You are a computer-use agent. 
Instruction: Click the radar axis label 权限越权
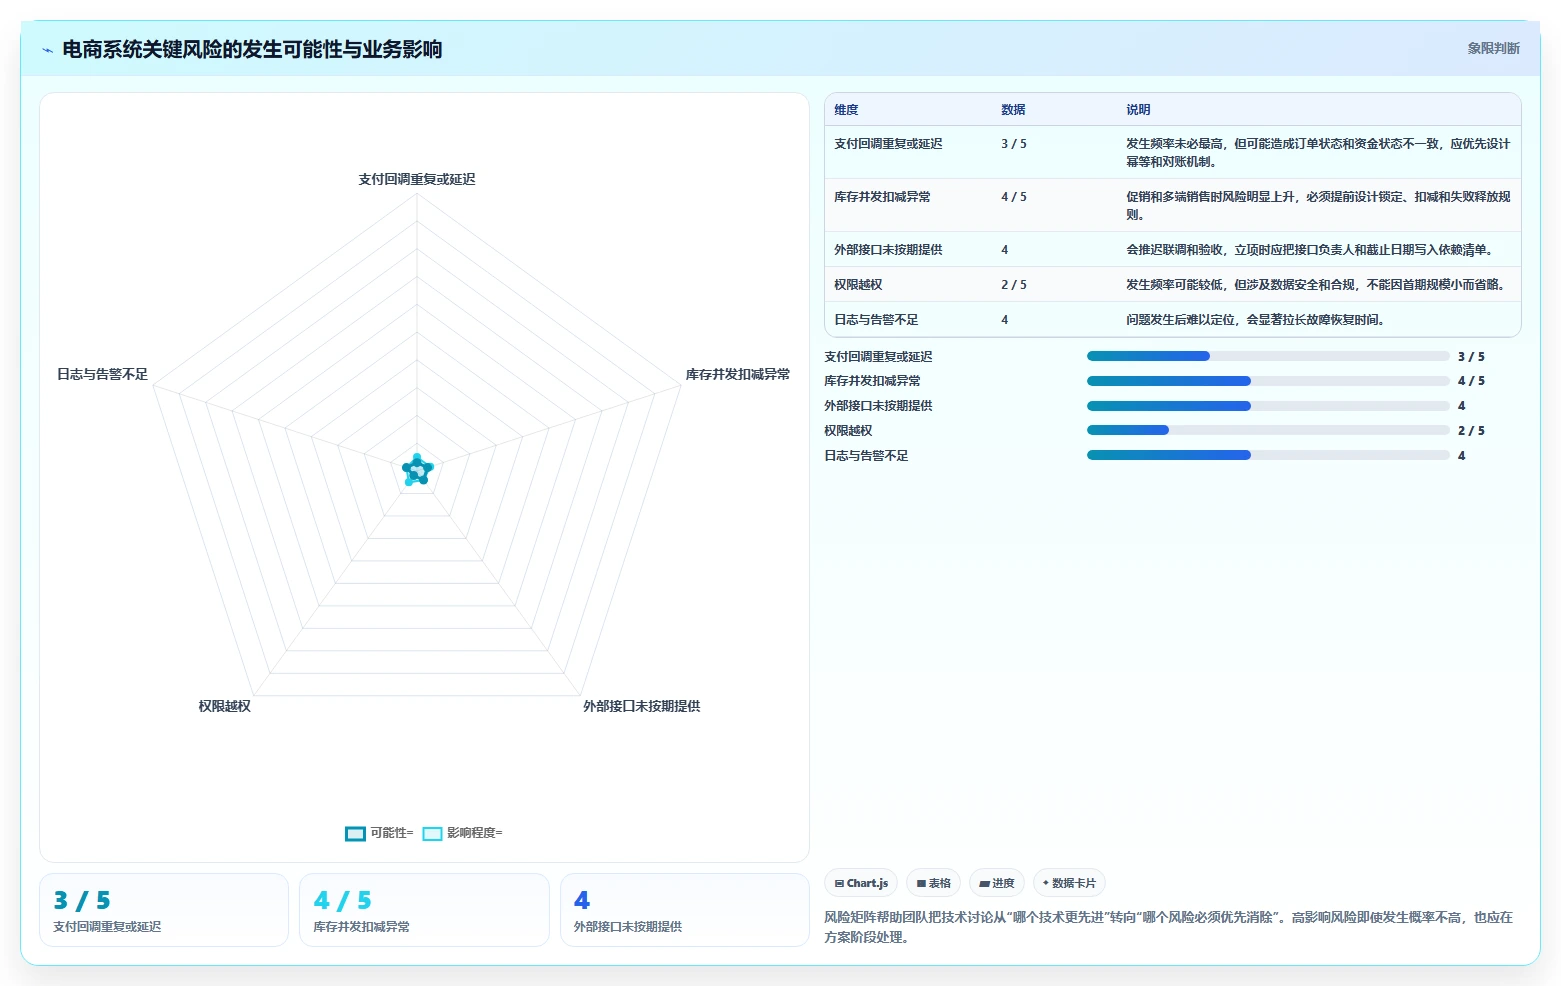224,707
